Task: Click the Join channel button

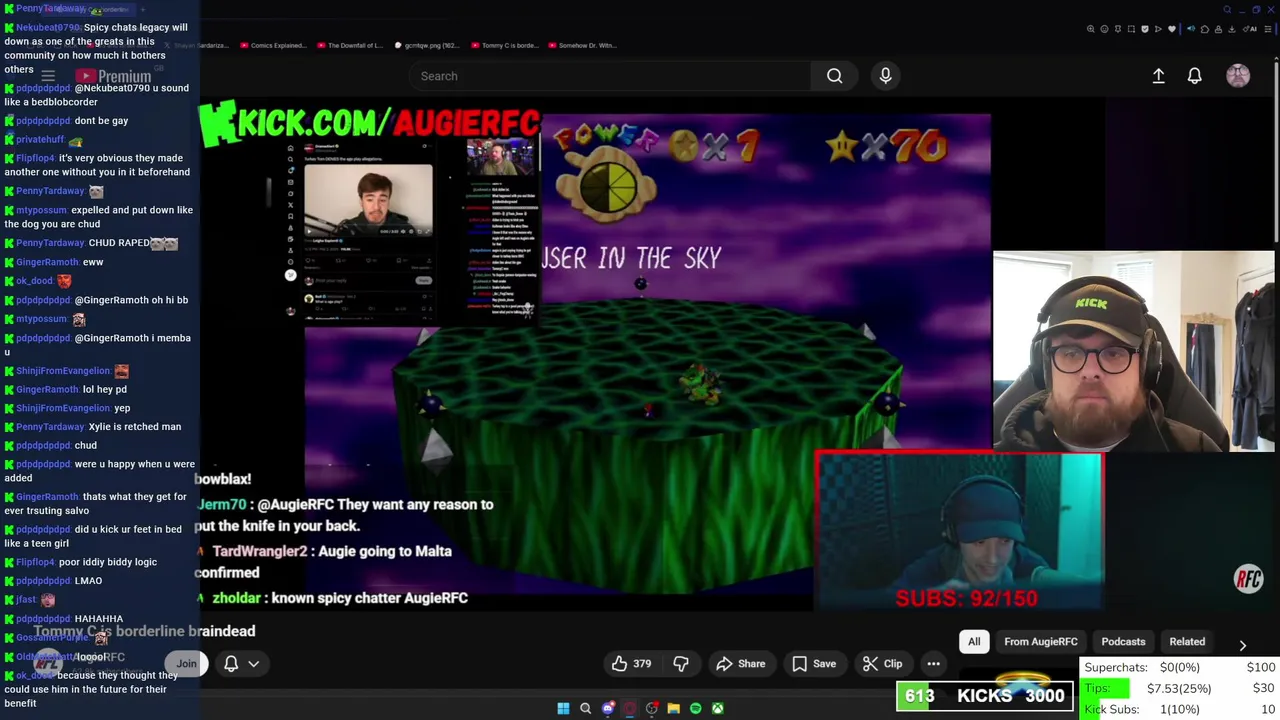Action: click(x=186, y=664)
